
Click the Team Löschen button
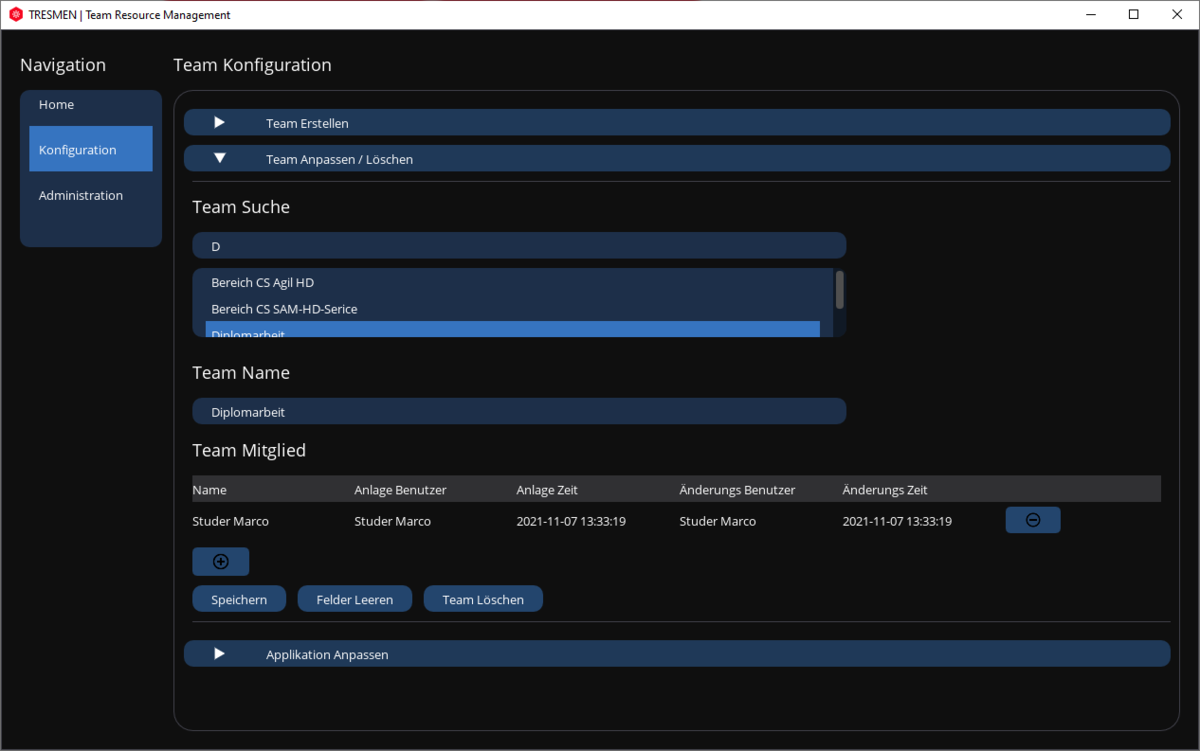pyautogui.click(x=483, y=599)
